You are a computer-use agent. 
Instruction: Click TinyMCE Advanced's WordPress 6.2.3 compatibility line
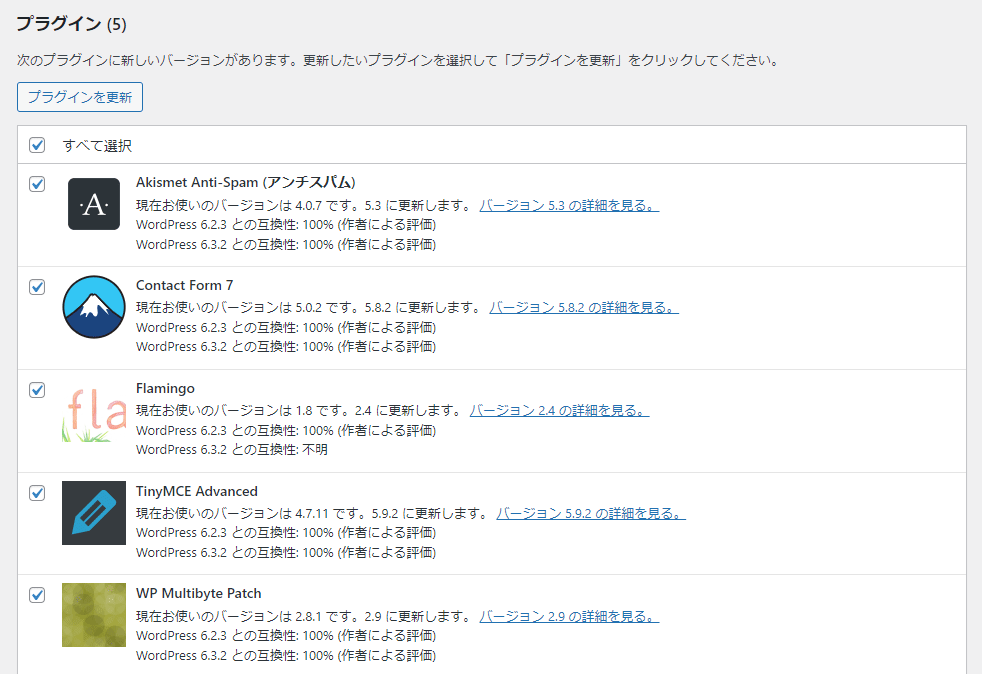pos(286,532)
